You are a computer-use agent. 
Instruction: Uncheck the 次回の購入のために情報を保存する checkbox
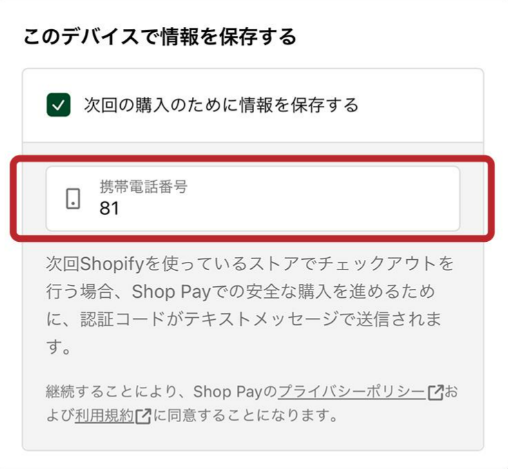(58, 105)
